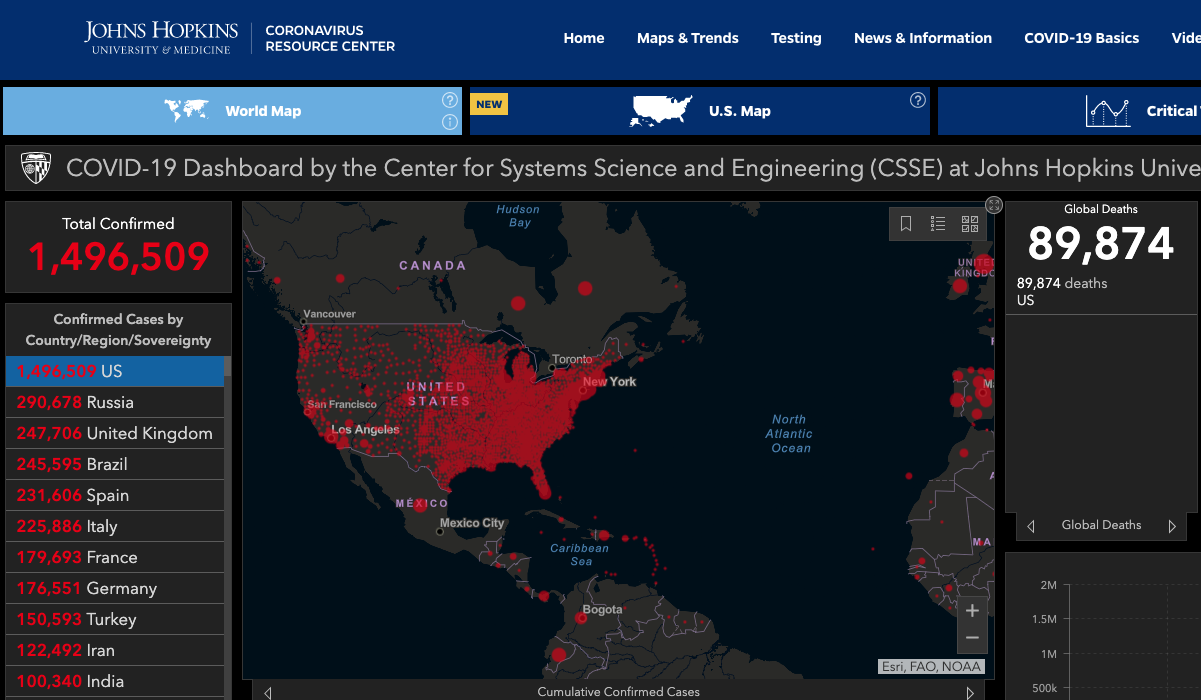Click World Map help question mark icon
The image size is (1201, 700).
pyautogui.click(x=450, y=100)
